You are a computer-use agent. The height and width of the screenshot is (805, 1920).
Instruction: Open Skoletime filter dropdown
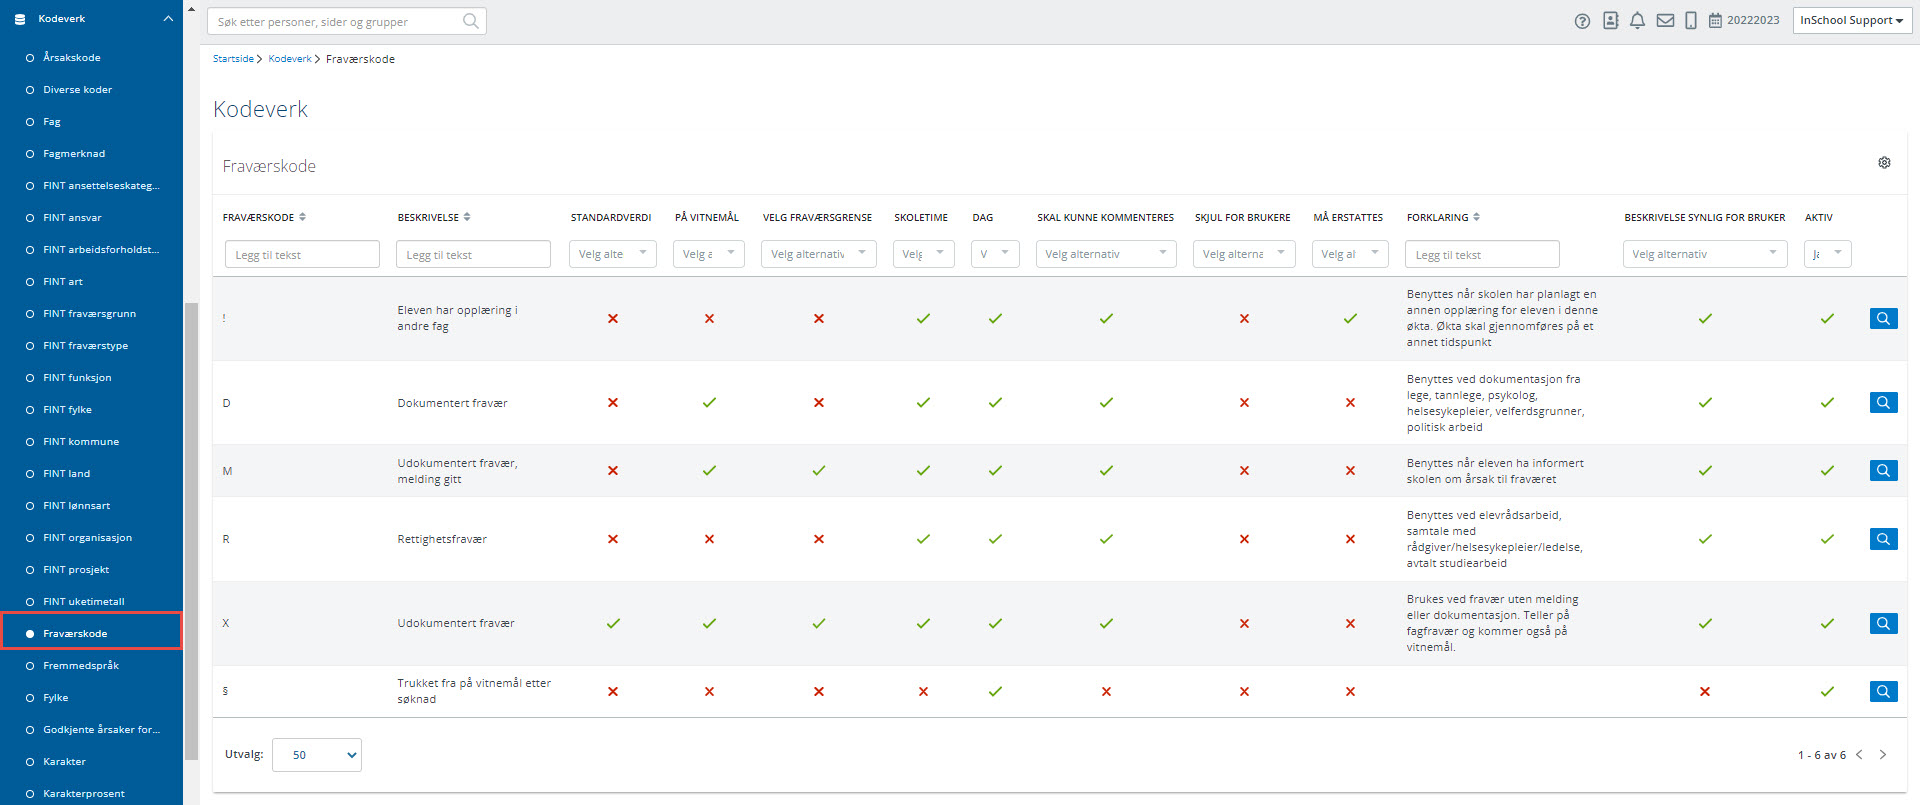tap(923, 254)
